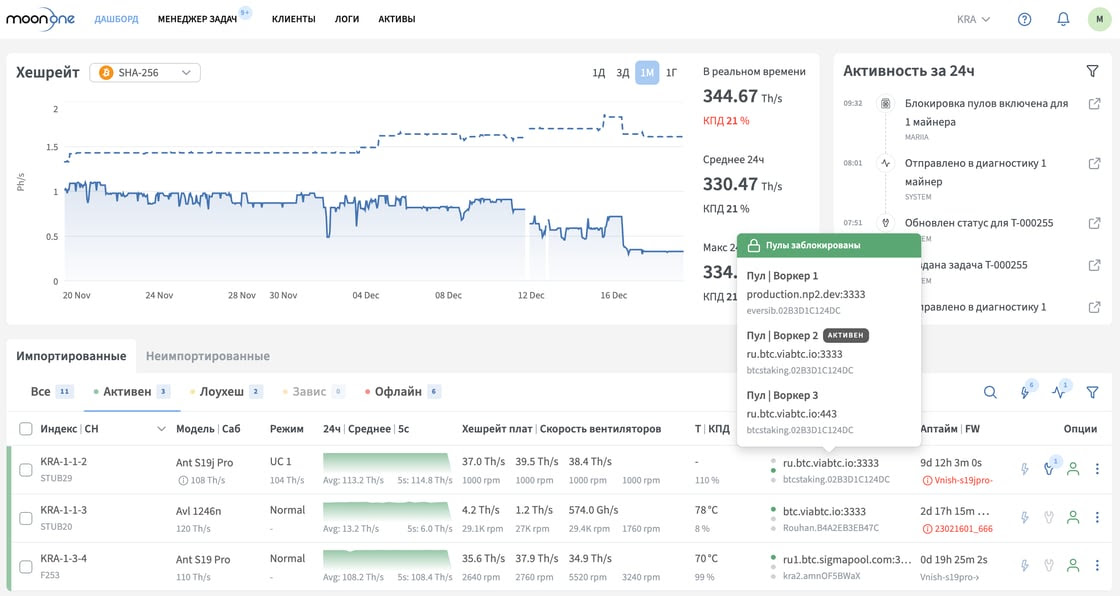Click table lightning icon with badge 6

tap(1026, 391)
